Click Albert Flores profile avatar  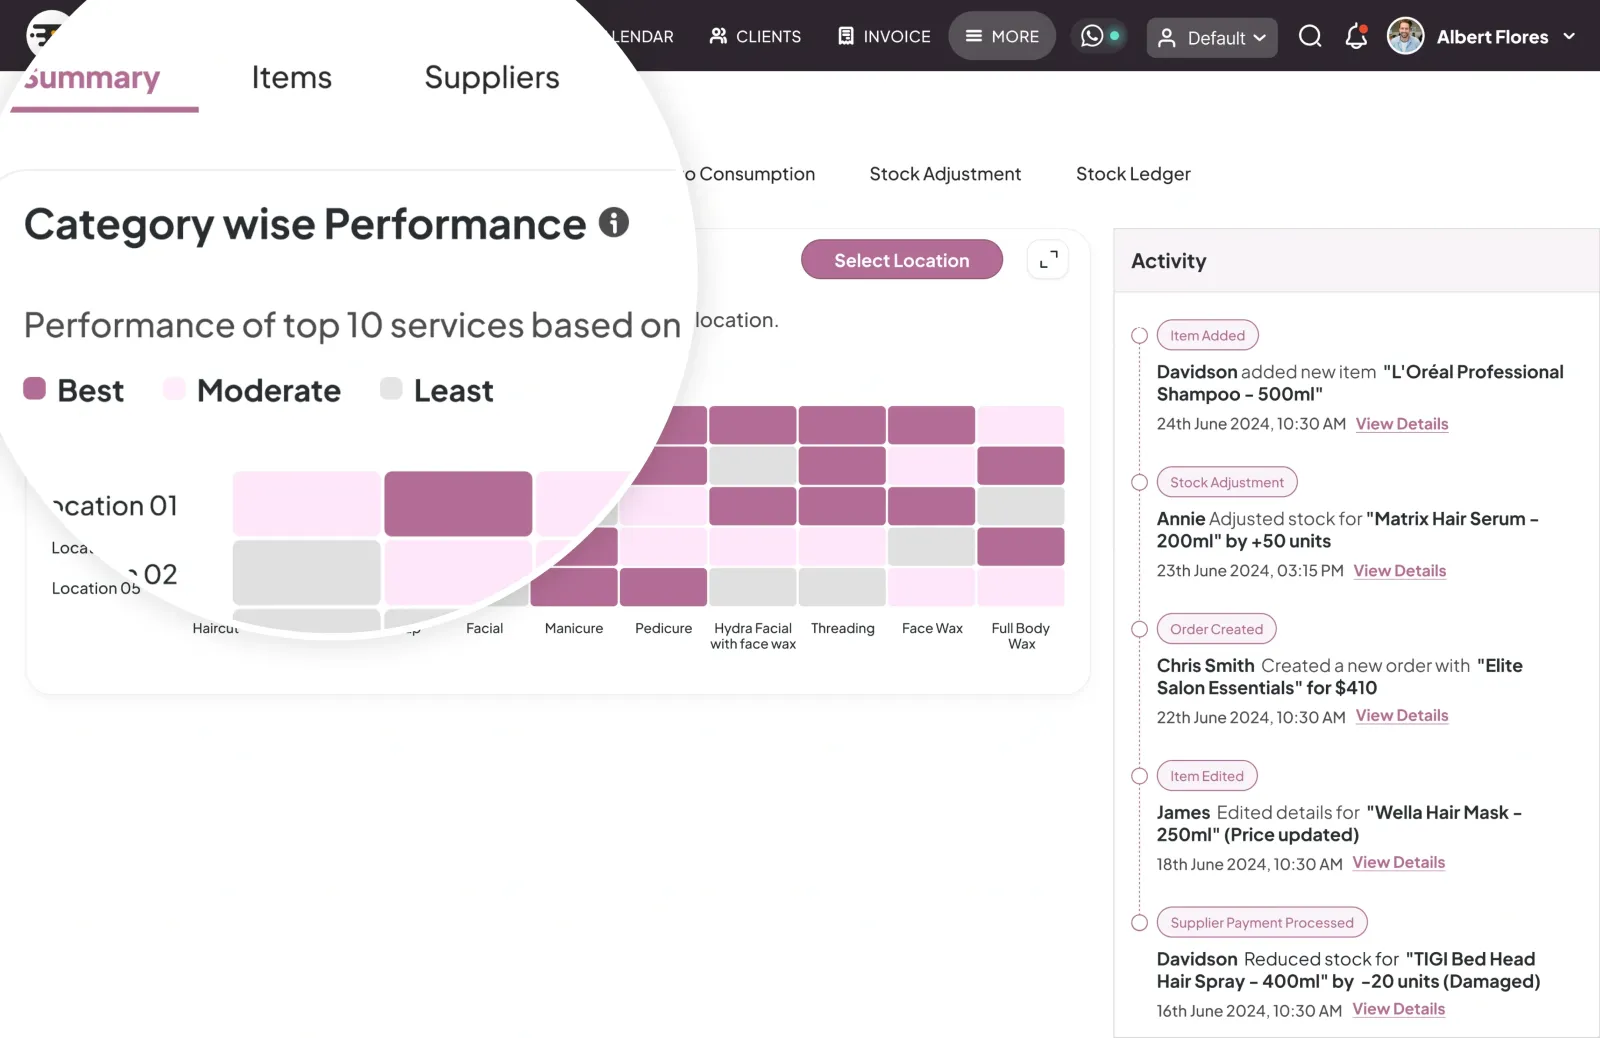pyautogui.click(x=1405, y=36)
